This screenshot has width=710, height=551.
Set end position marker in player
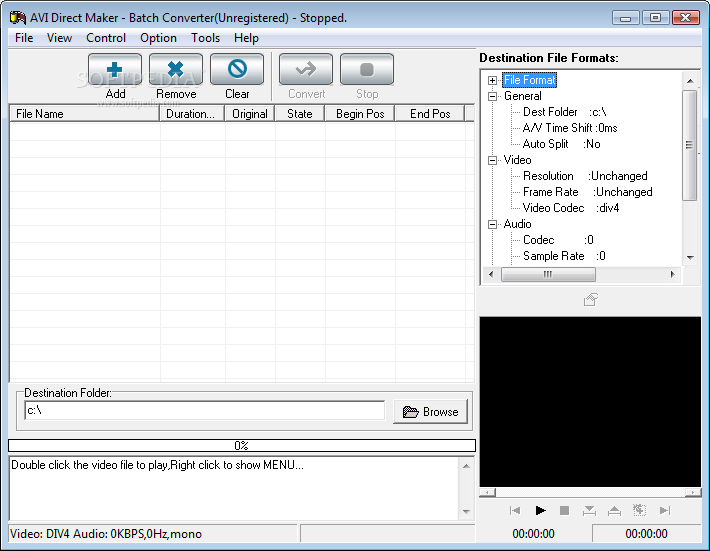pos(614,511)
